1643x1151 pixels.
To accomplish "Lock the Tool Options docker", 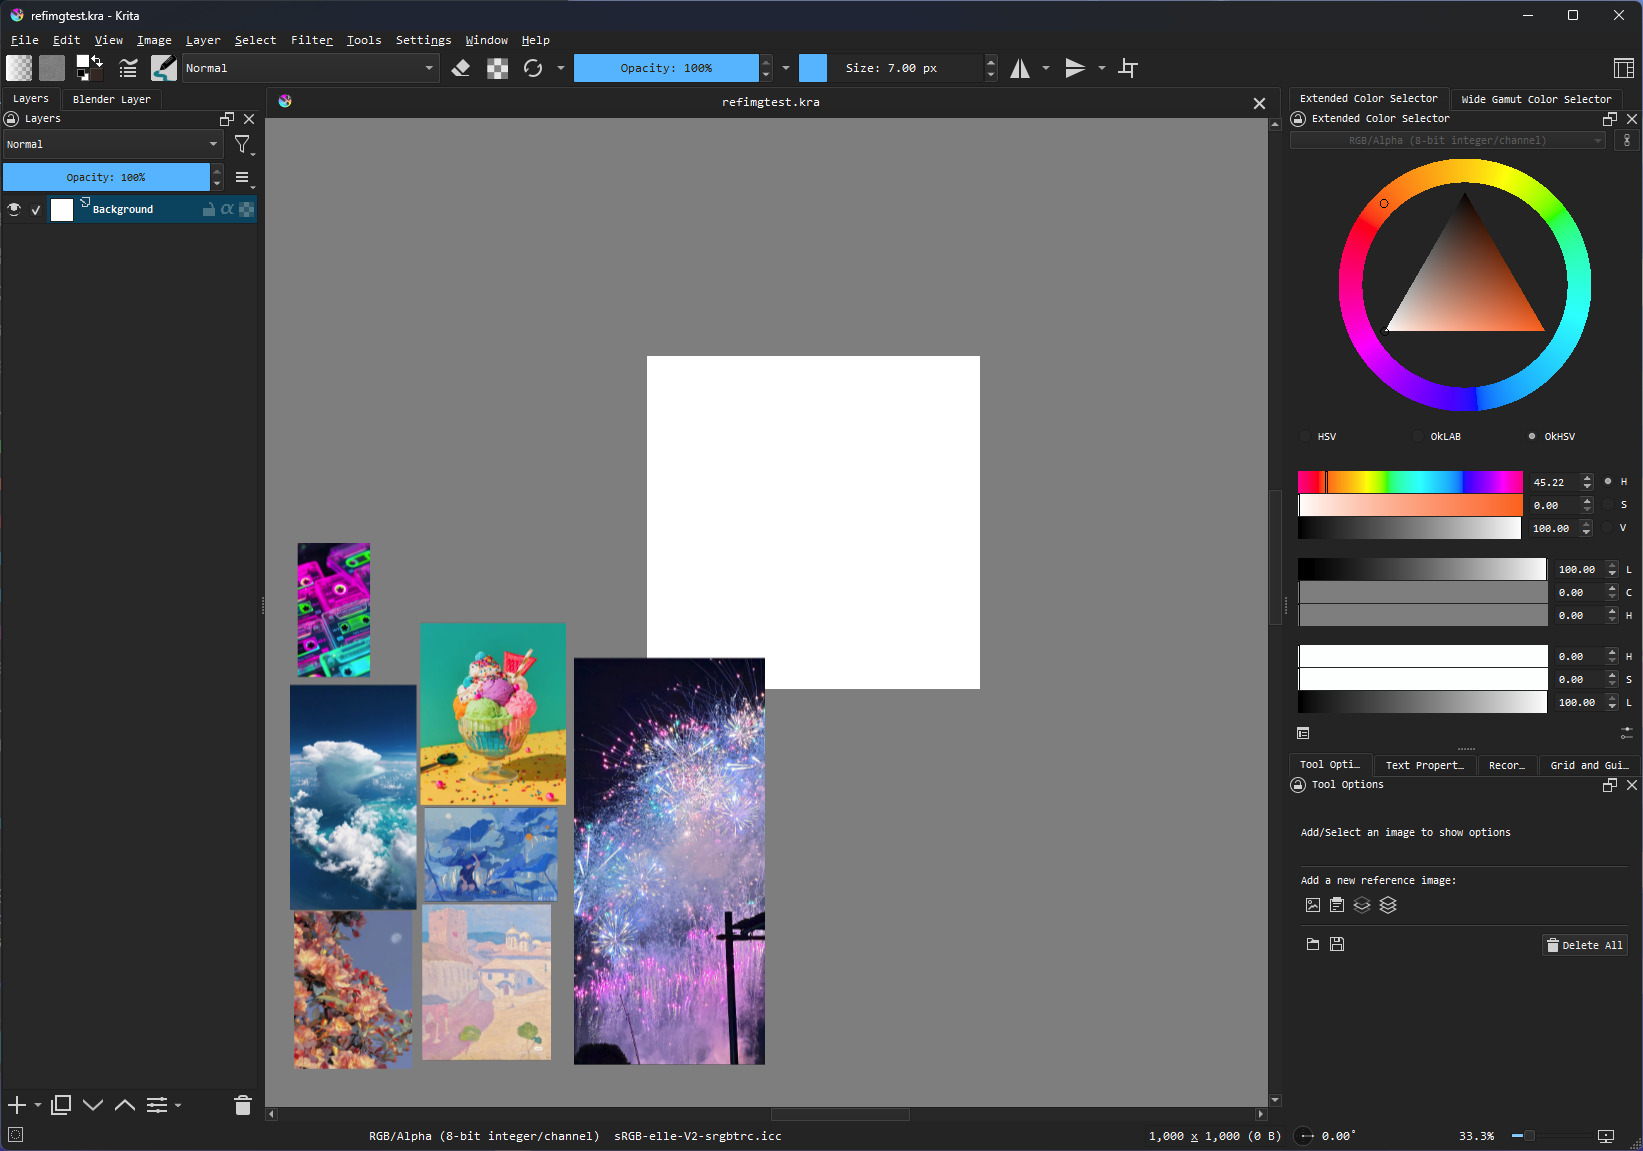I will pos(1298,785).
